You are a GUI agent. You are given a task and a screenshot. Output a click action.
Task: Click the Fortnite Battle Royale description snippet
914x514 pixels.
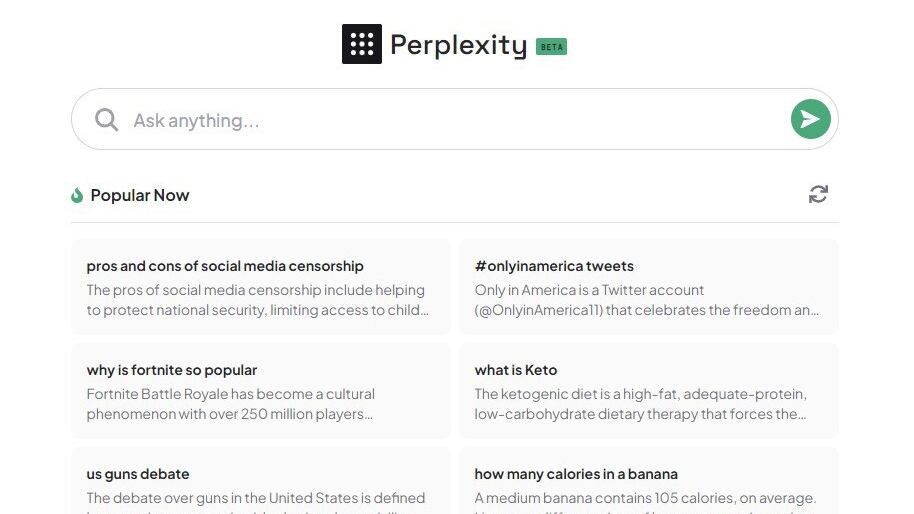coord(231,404)
